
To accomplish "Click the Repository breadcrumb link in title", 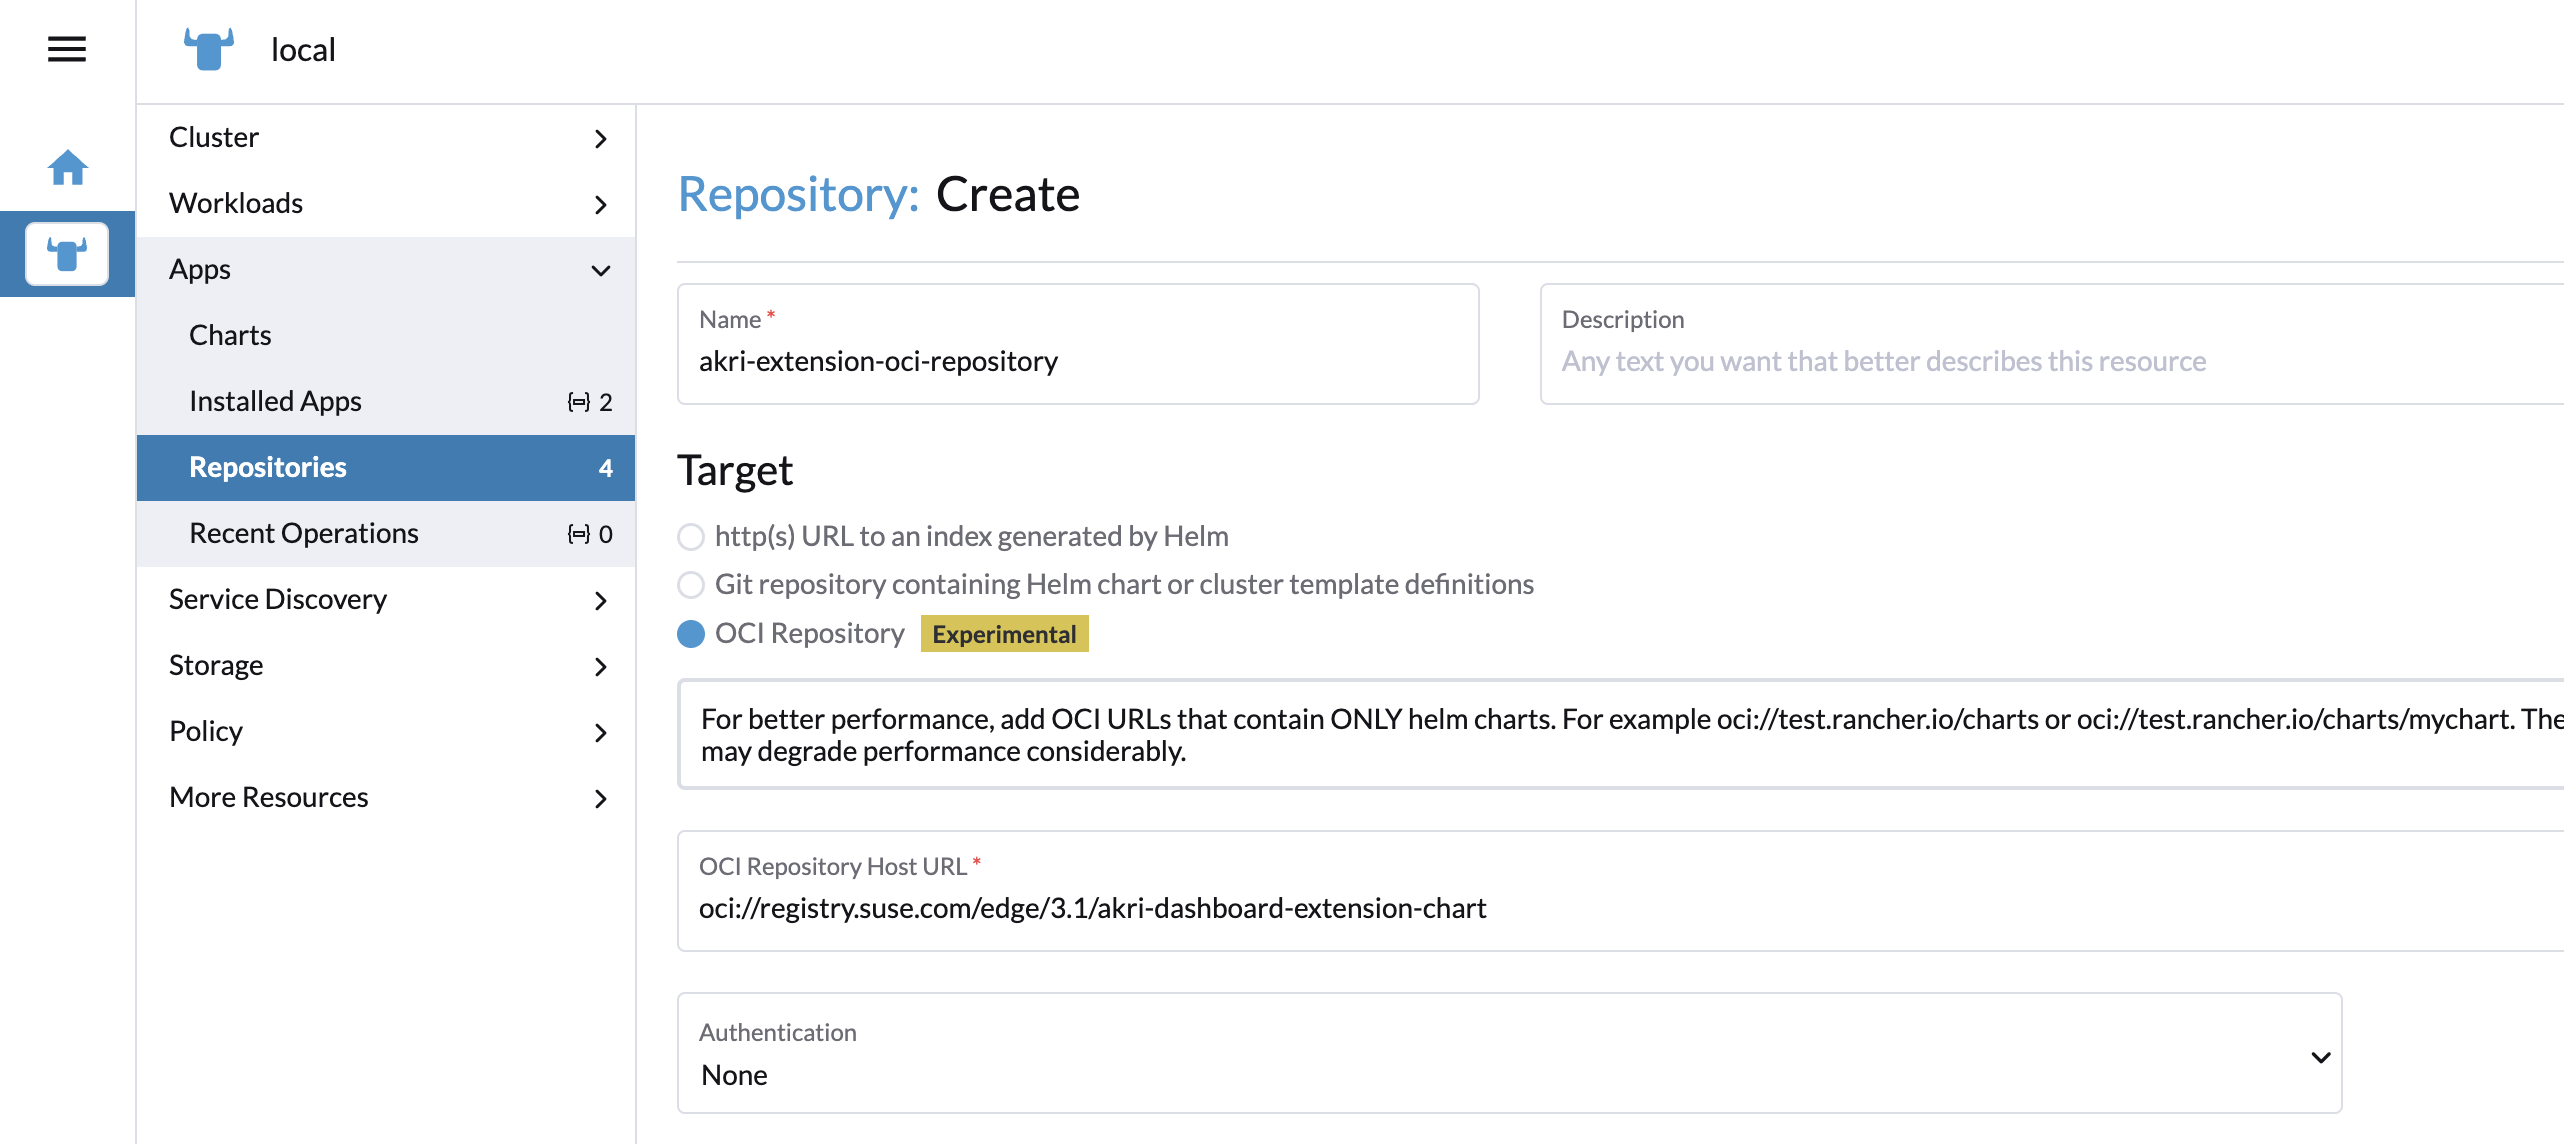I will [798, 195].
